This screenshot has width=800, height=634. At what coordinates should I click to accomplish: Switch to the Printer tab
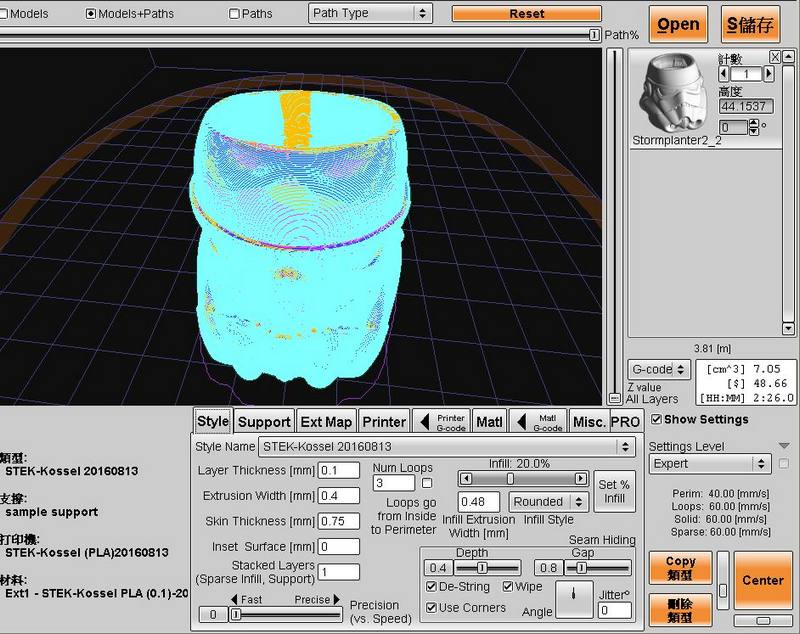[384, 422]
